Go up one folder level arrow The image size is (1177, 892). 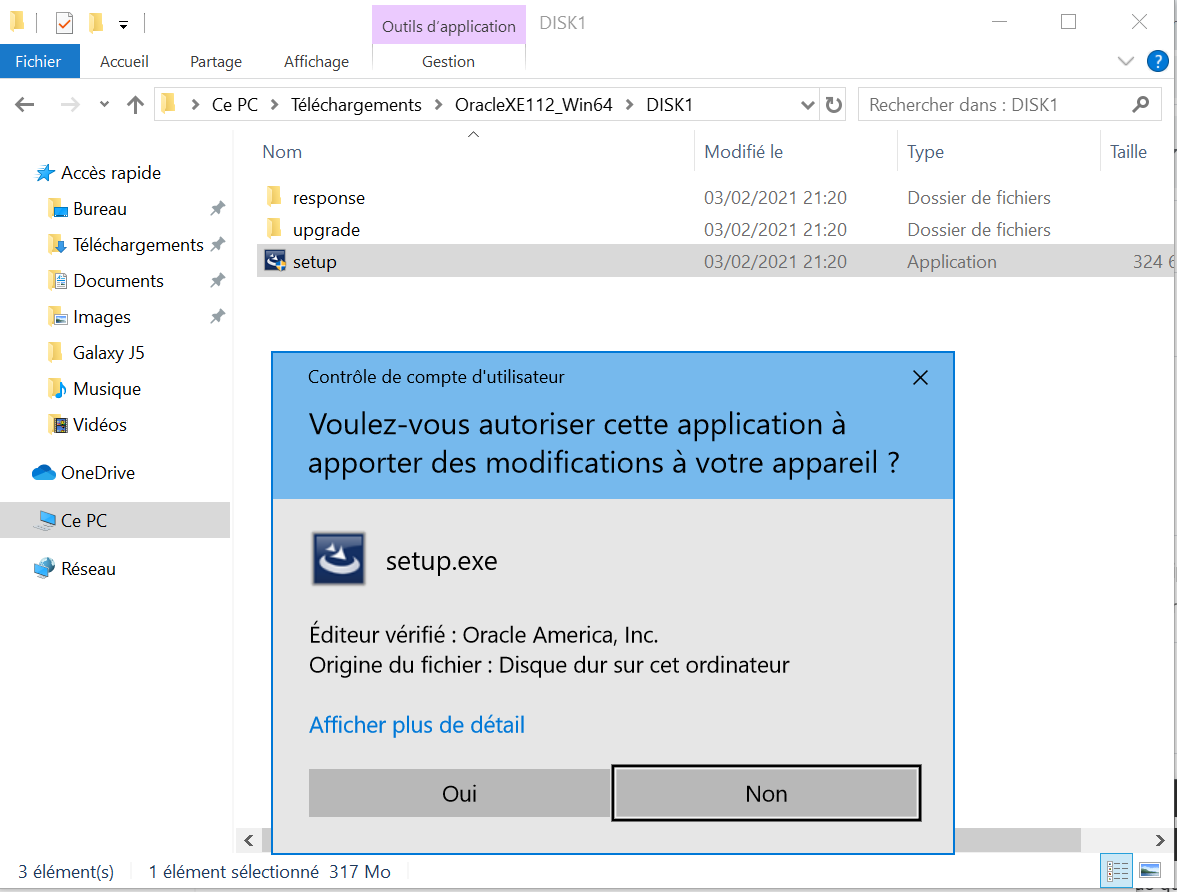click(135, 104)
